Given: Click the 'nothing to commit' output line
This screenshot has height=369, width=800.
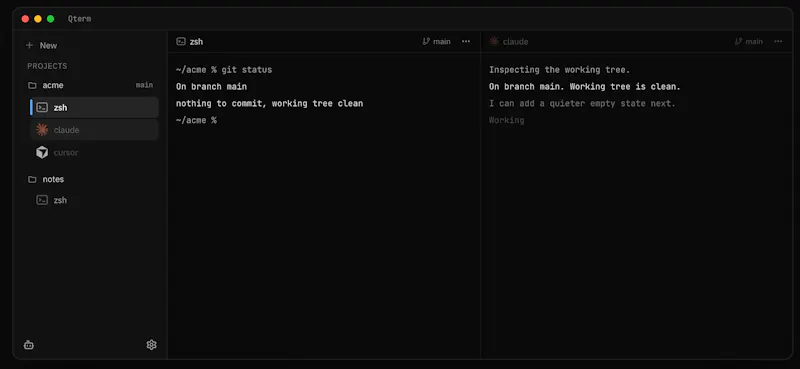Looking at the screenshot, I should point(269,104).
